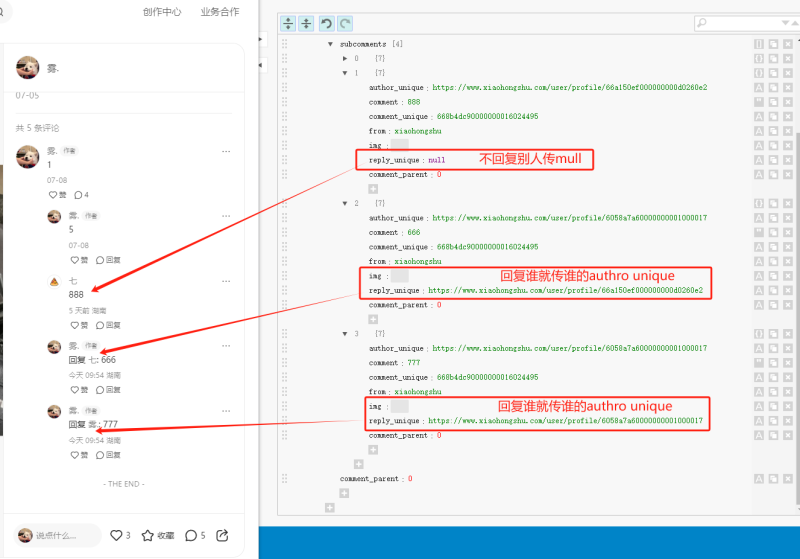
Task: Click the redo icon in JSON editor
Action: click(345, 23)
